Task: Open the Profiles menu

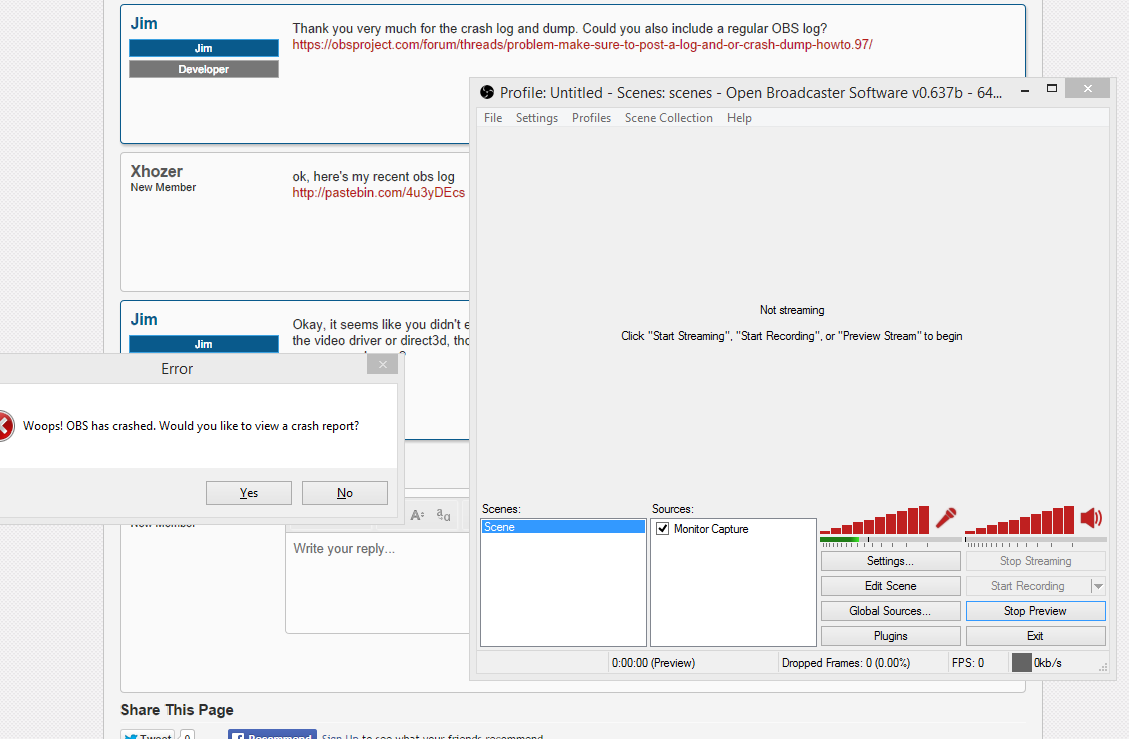Action: 591,117
